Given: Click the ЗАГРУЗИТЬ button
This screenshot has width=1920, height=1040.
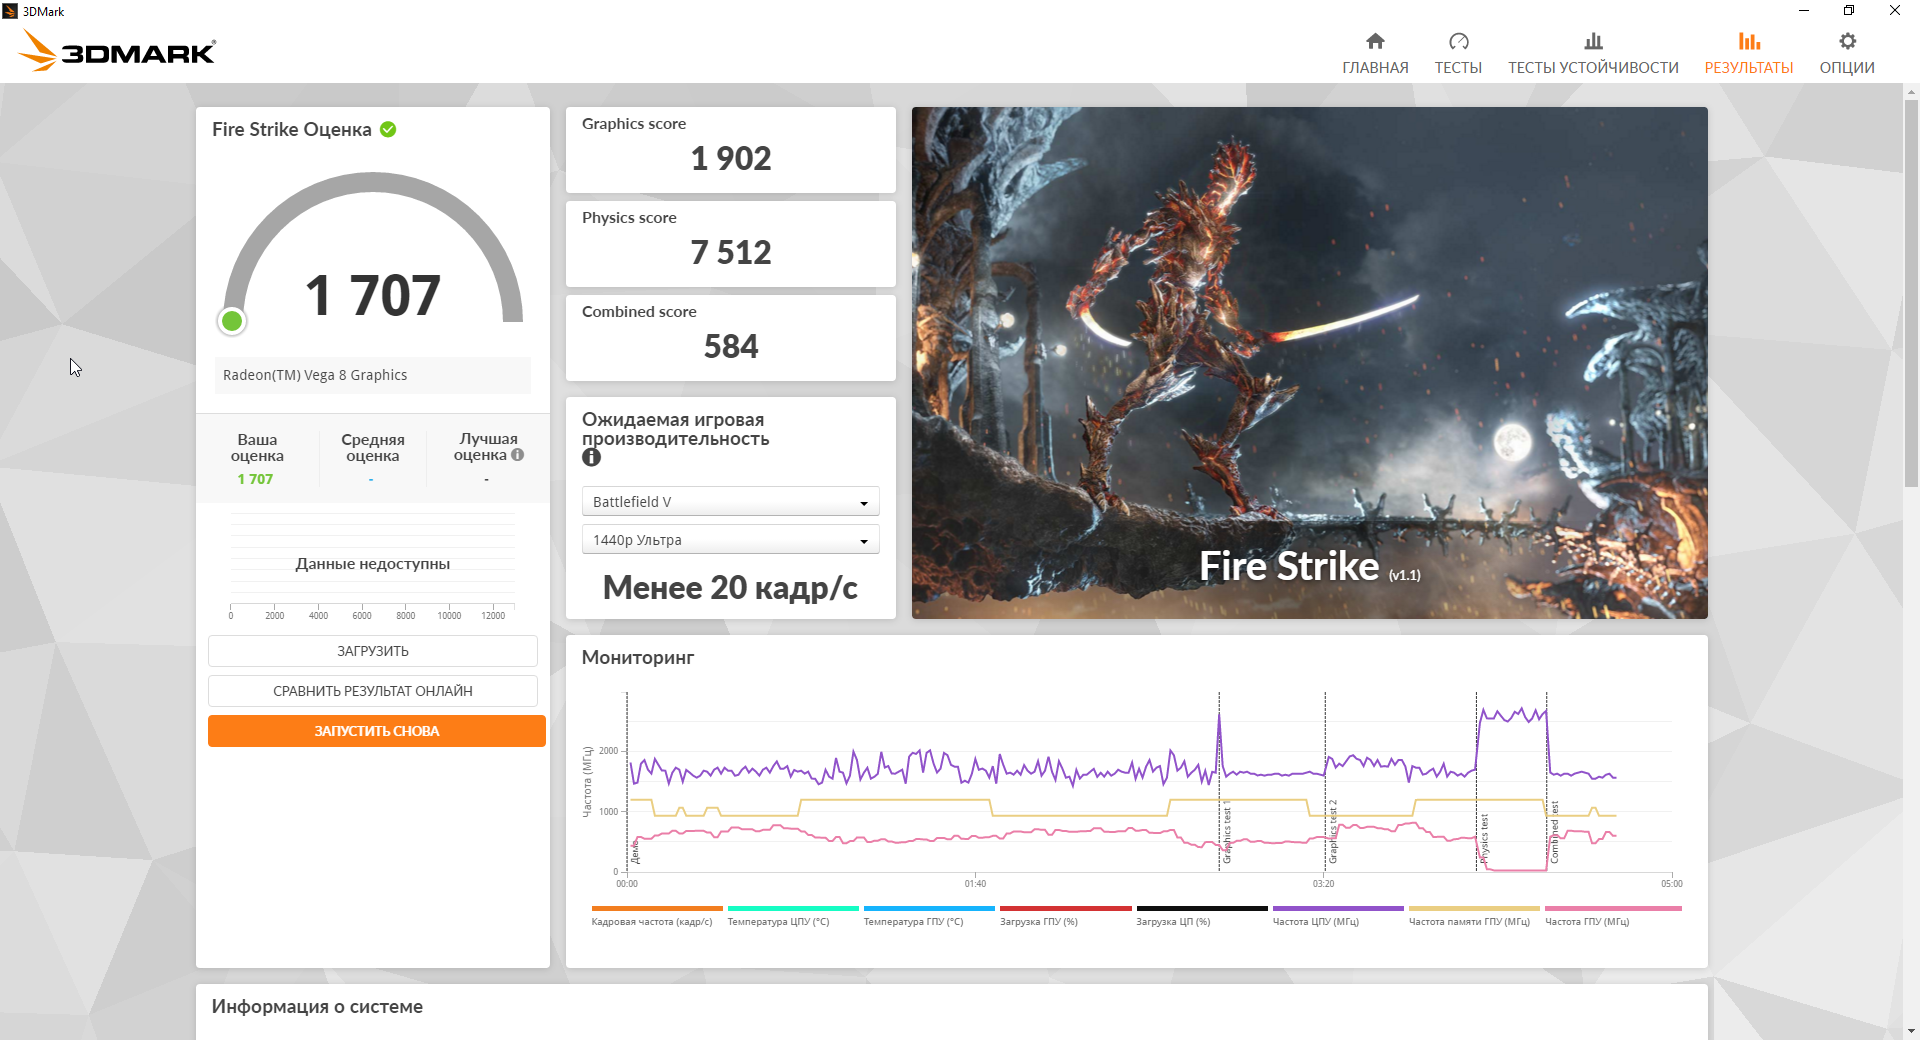Looking at the screenshot, I should click(373, 651).
